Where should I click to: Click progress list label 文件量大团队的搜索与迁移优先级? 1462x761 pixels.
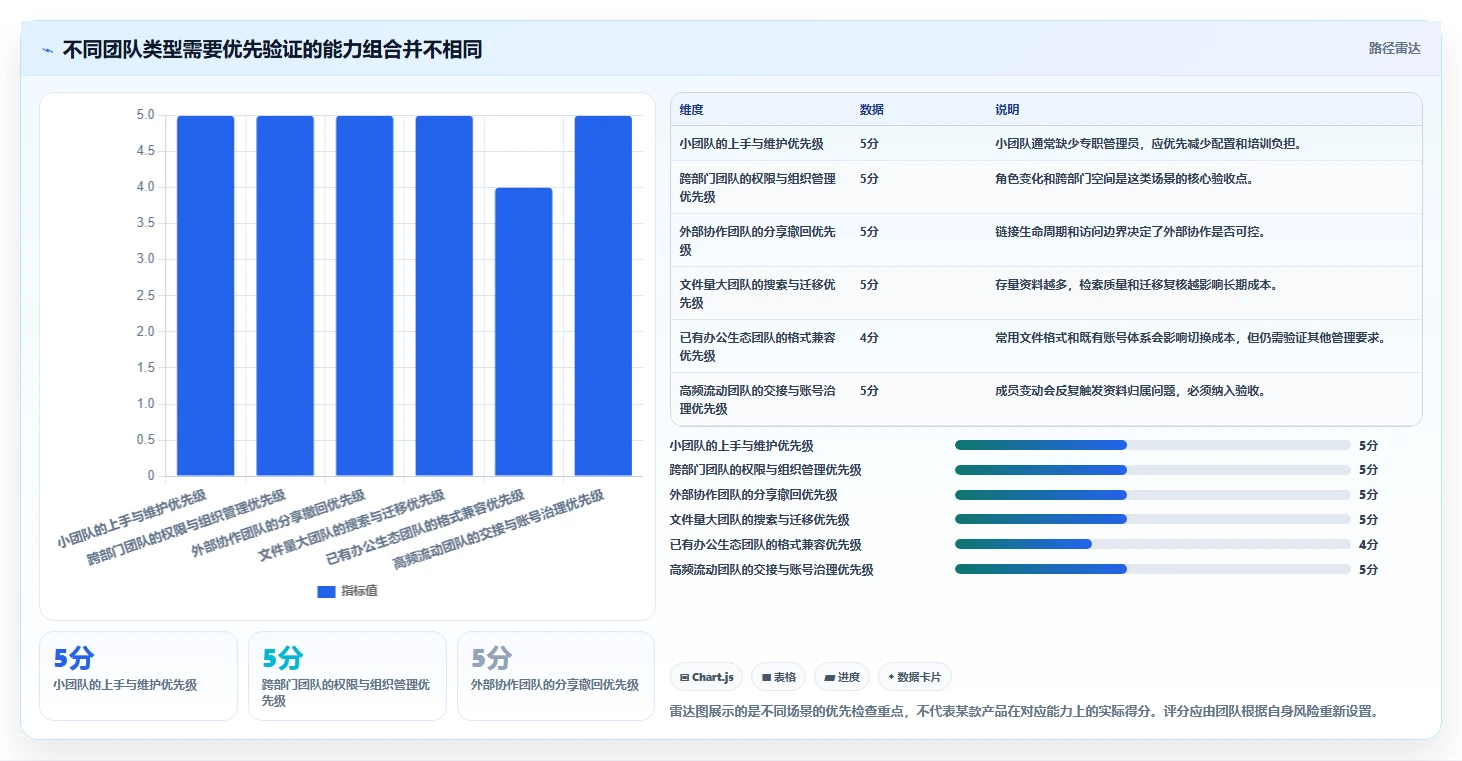coord(759,520)
